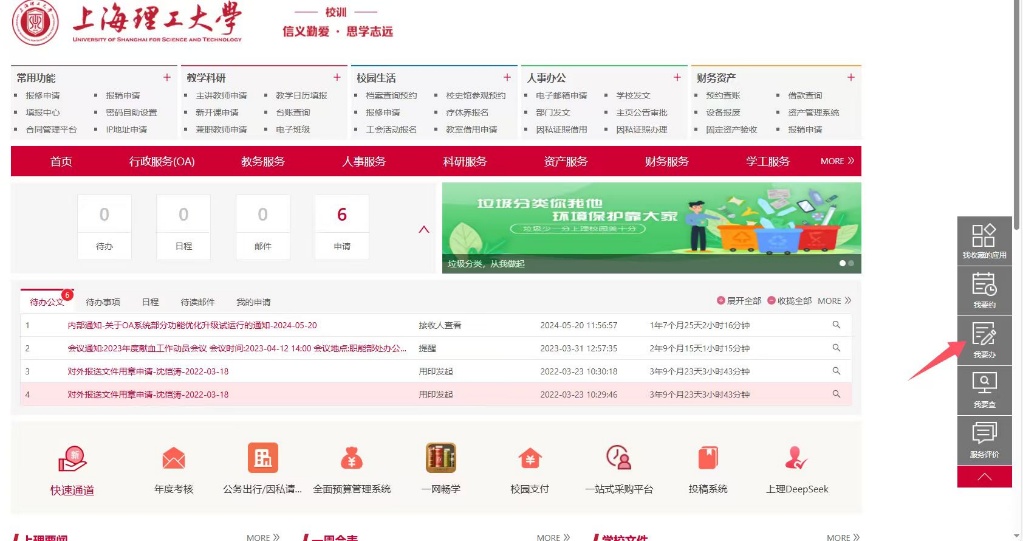Open 我要查 in the right sidebar
This screenshot has width=1023, height=541.
click(x=984, y=390)
